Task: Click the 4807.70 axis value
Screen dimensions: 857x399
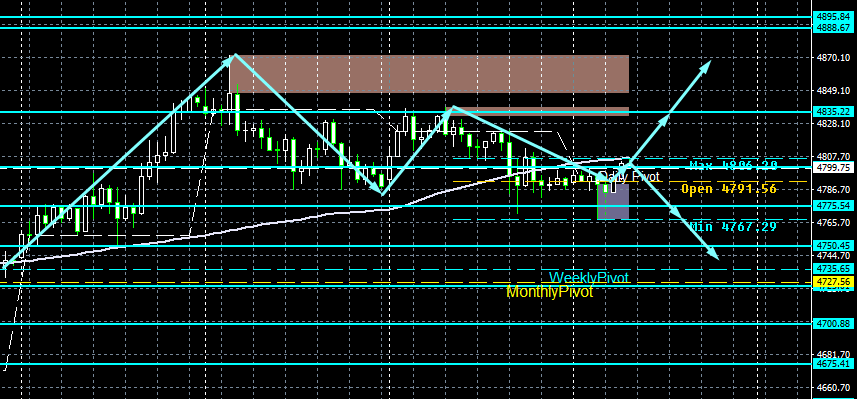Action: pyautogui.click(x=833, y=156)
